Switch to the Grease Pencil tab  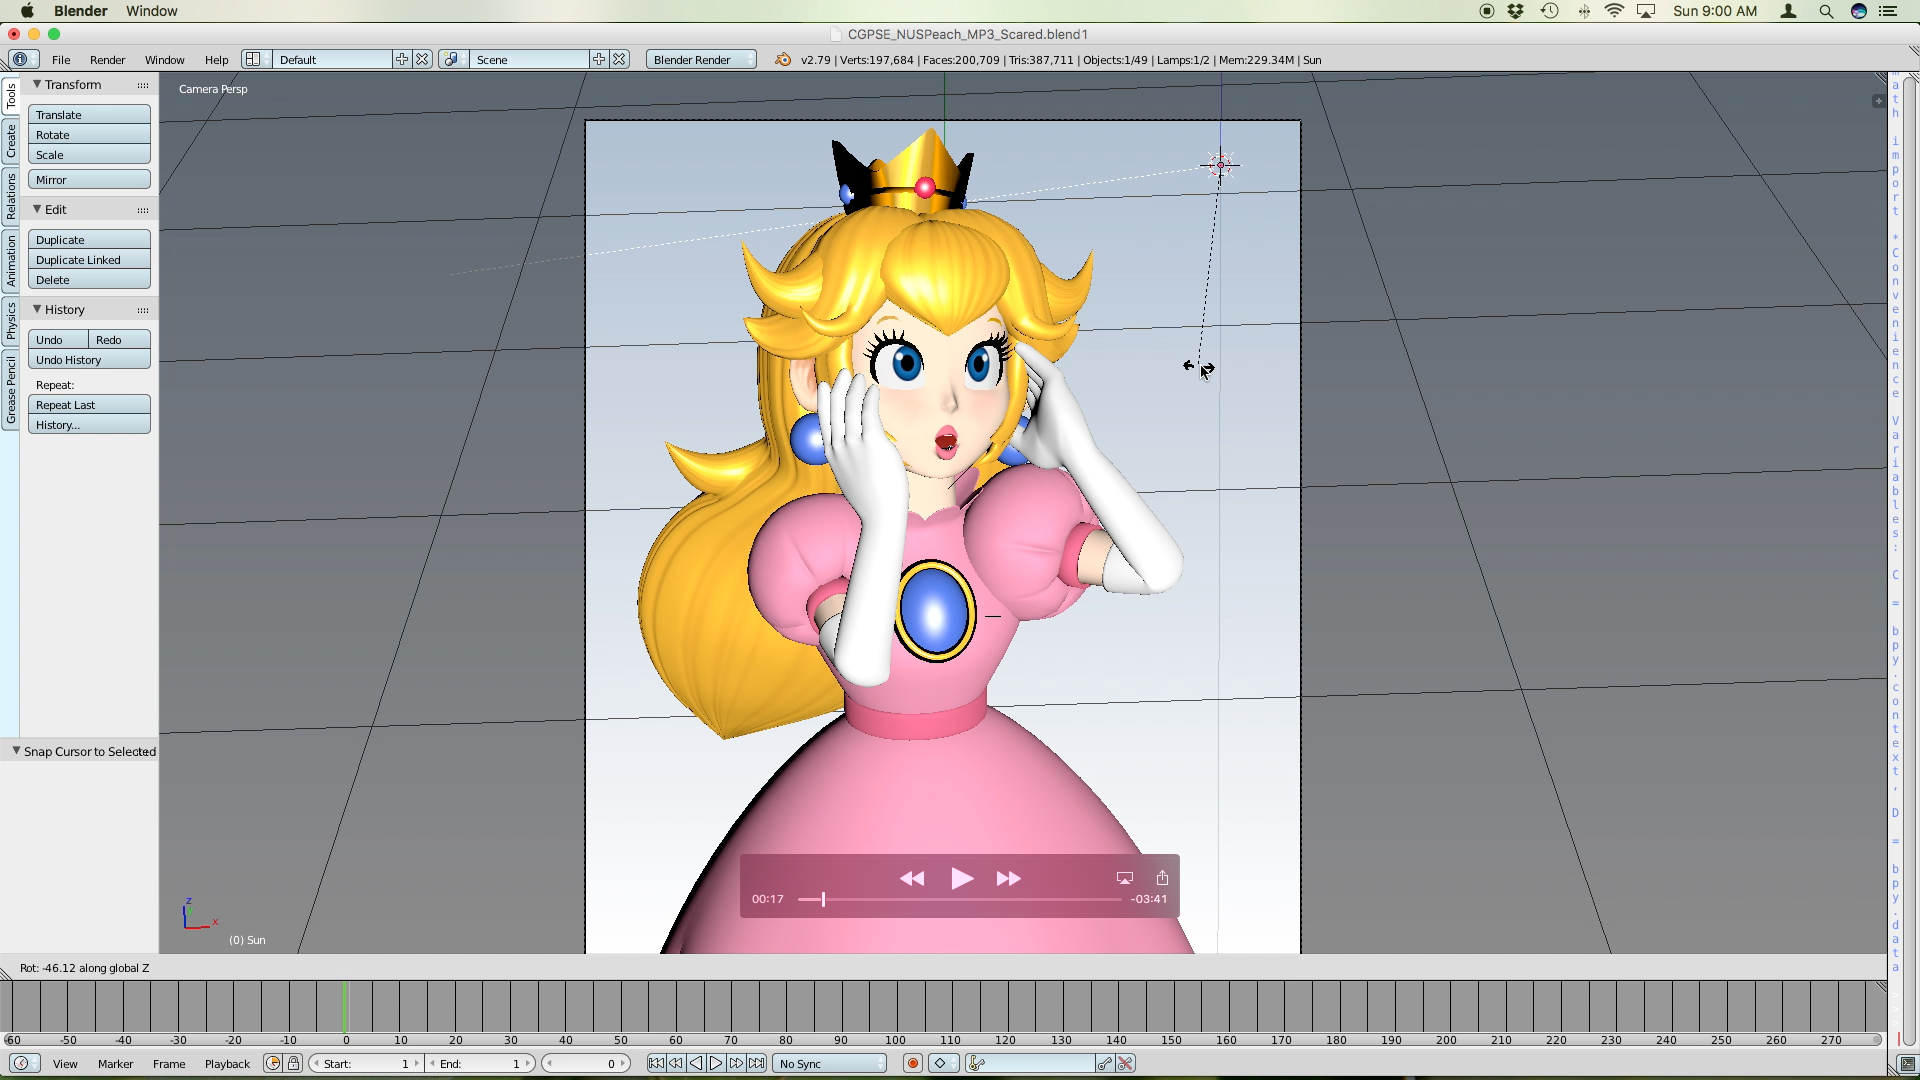[x=10, y=390]
